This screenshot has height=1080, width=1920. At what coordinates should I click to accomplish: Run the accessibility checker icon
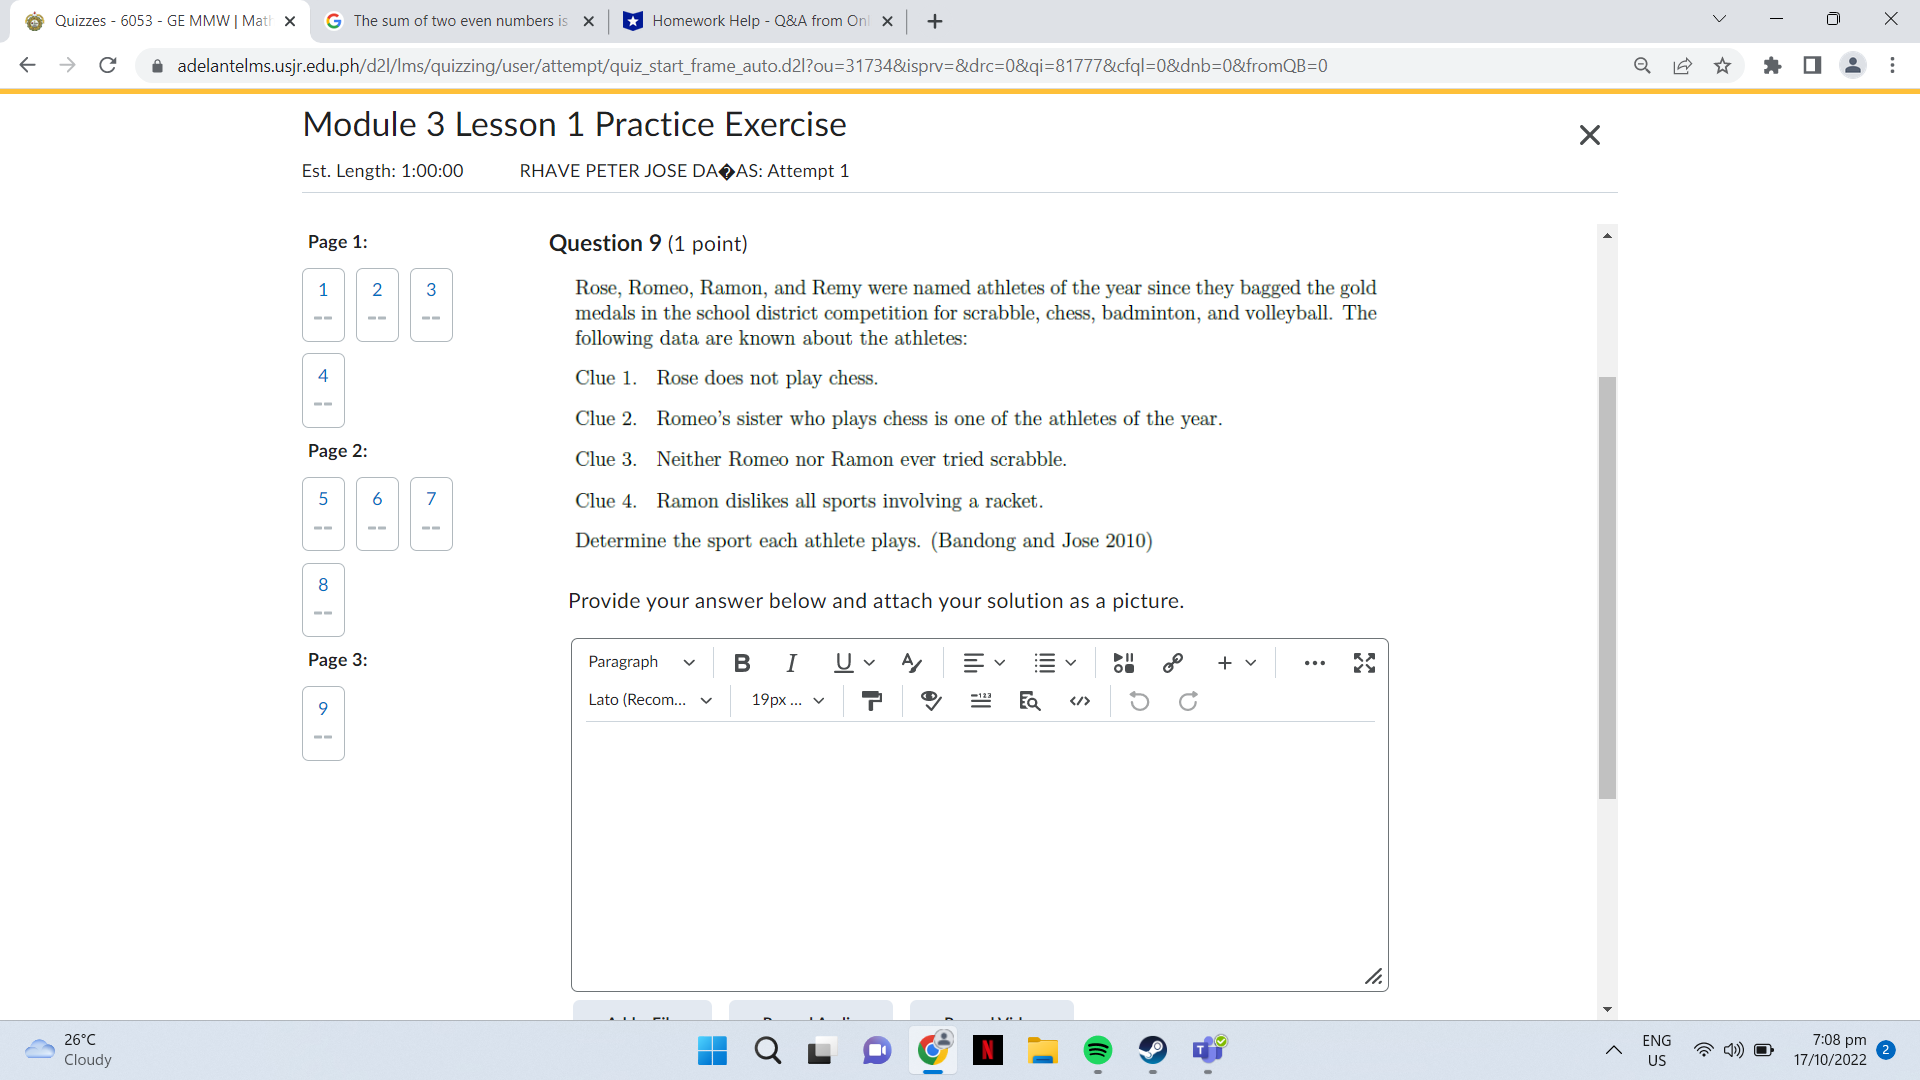[931, 701]
